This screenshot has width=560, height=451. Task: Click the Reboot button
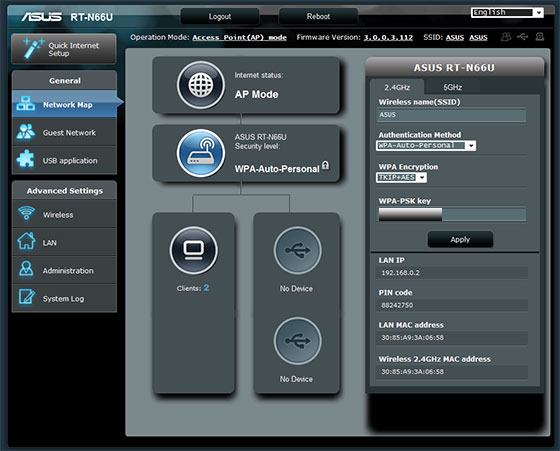pyautogui.click(x=318, y=16)
